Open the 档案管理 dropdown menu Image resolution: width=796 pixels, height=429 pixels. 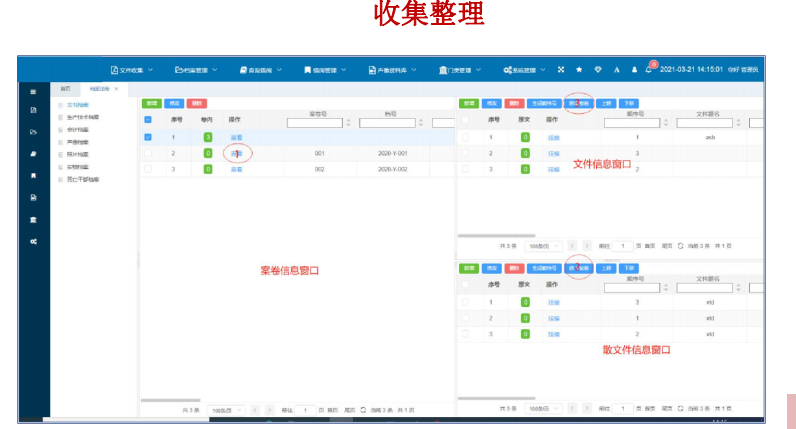click(x=196, y=70)
